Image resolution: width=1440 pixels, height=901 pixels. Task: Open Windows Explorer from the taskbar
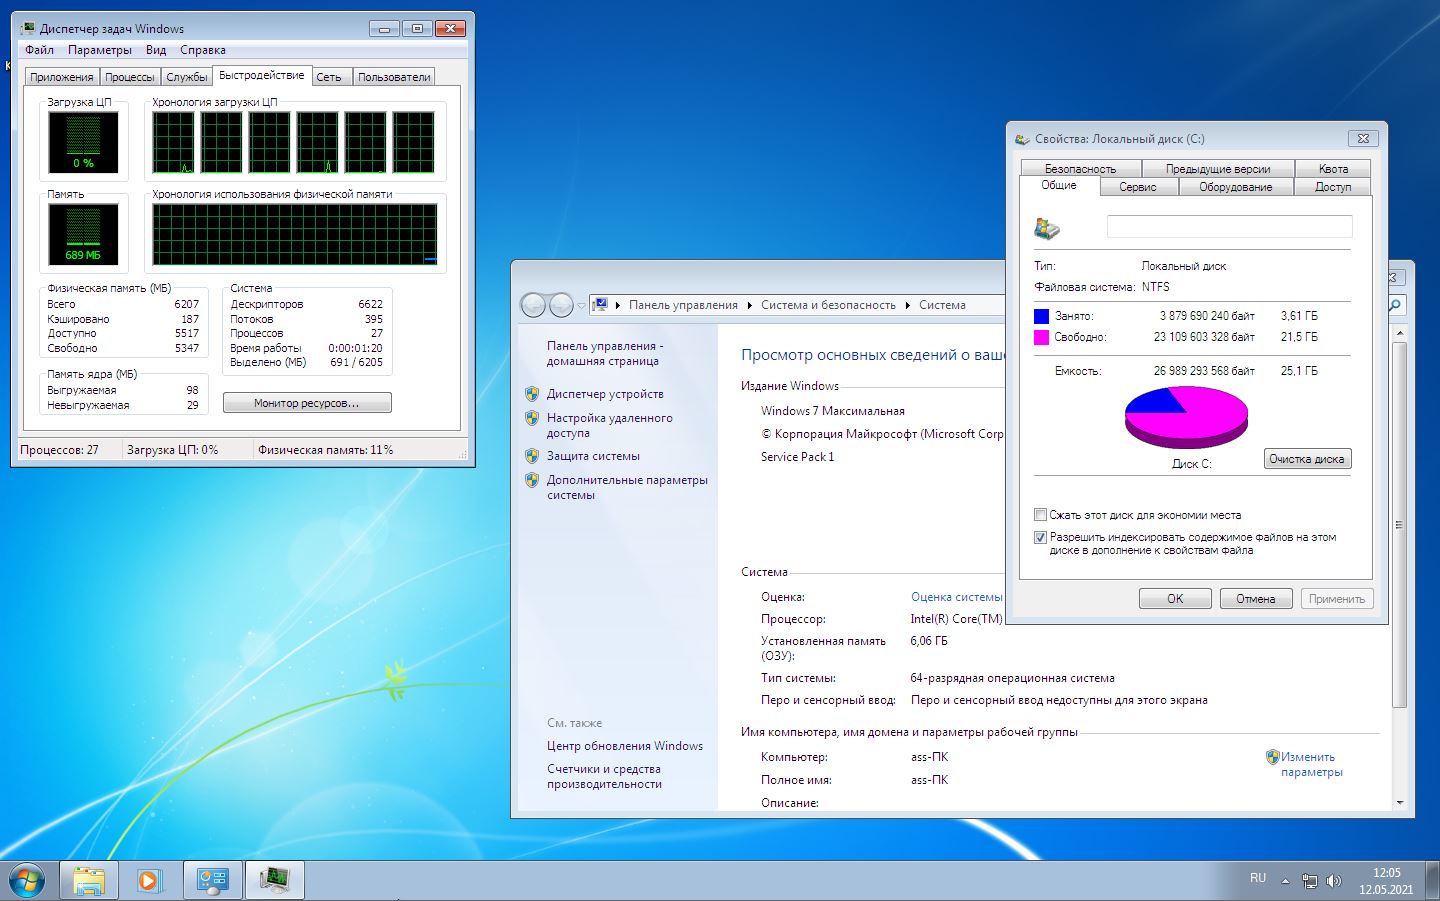click(x=89, y=880)
